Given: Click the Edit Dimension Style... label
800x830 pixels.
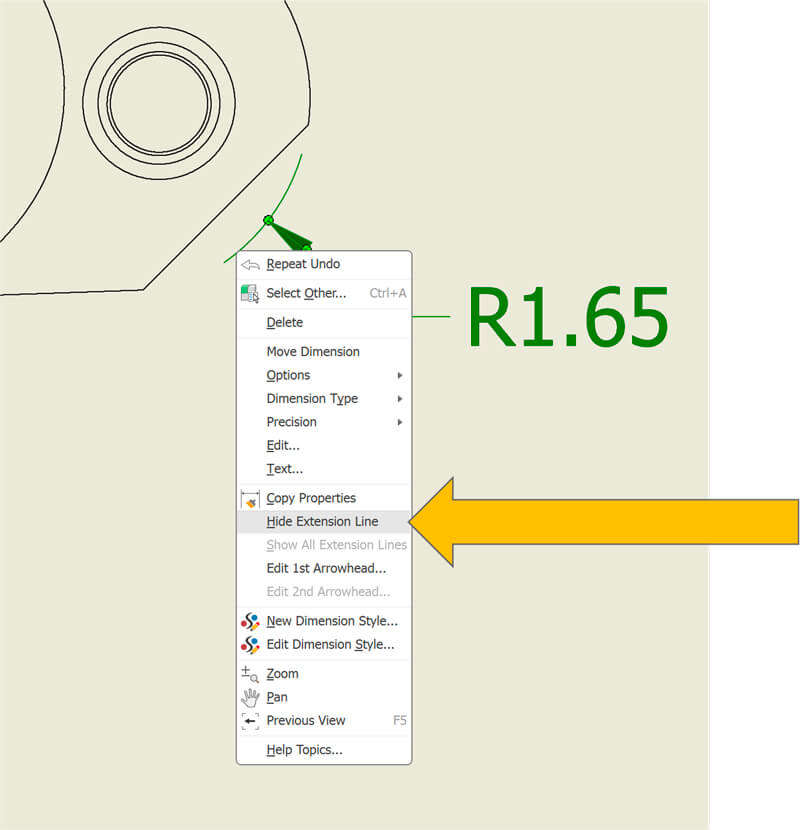Looking at the screenshot, I should 330,645.
